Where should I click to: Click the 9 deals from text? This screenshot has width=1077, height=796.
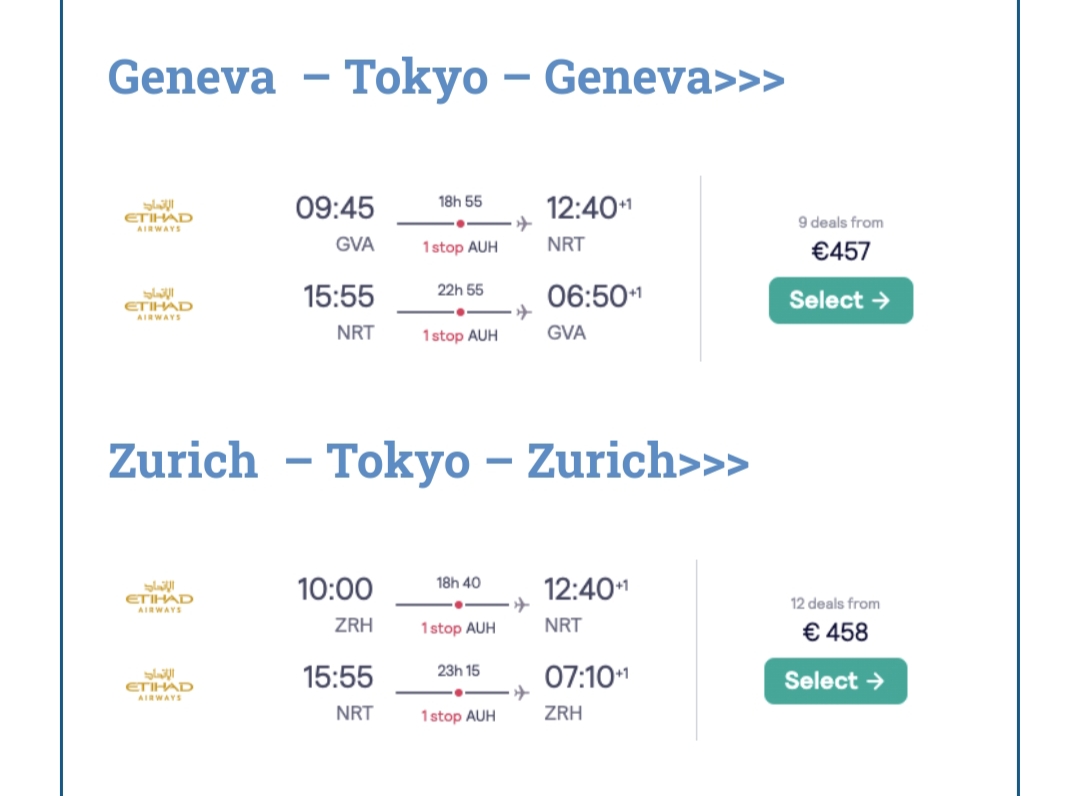841,223
